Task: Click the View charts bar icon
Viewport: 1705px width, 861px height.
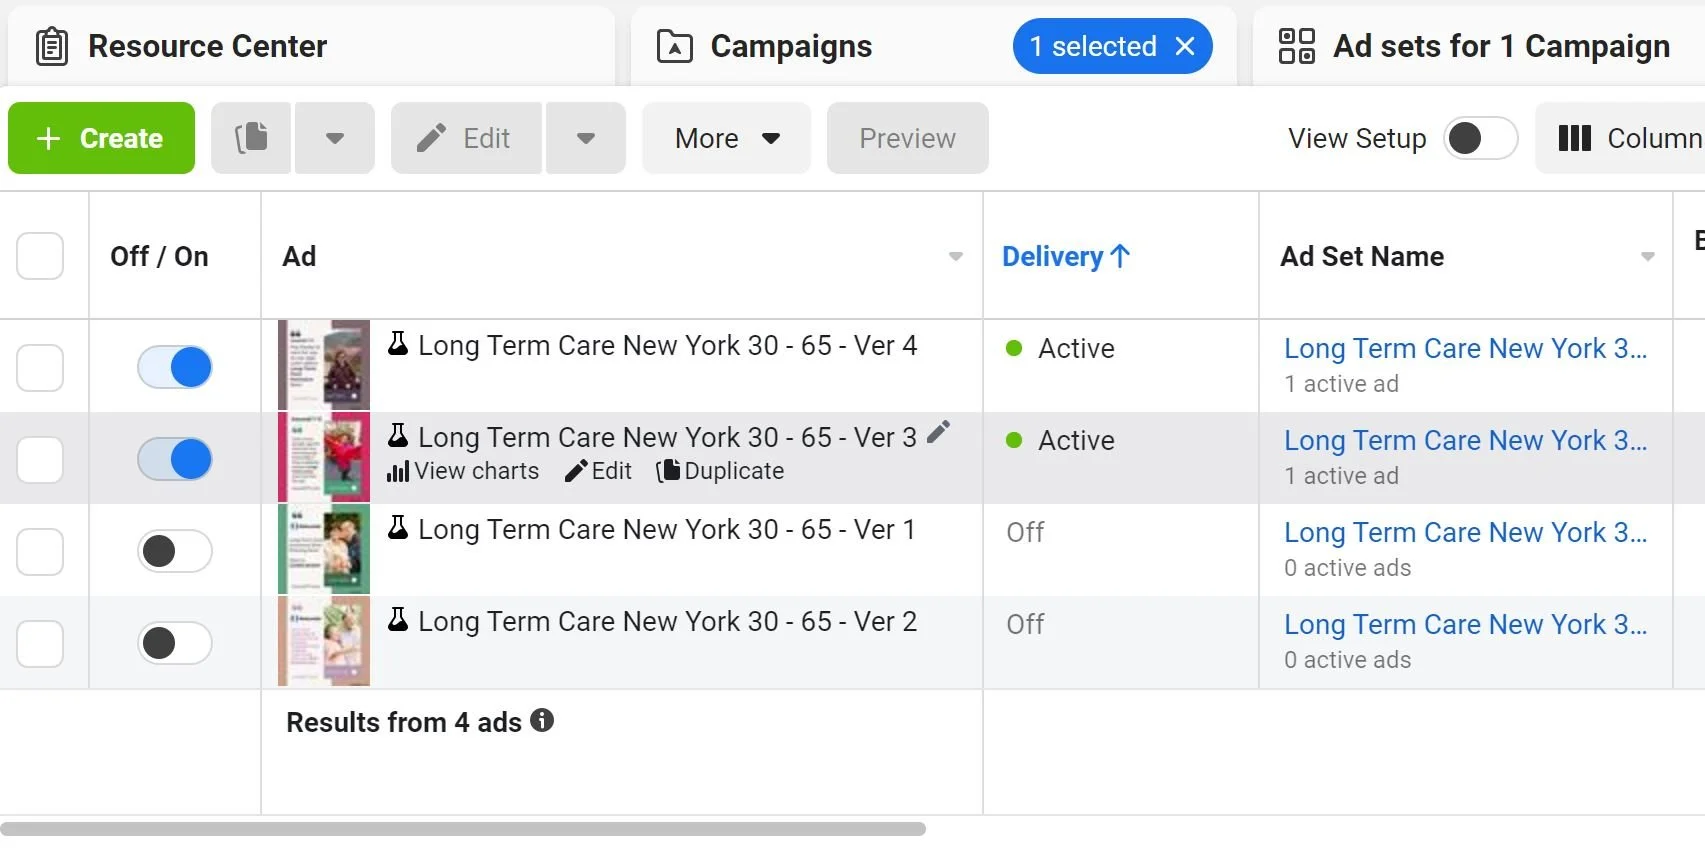Action: (398, 471)
